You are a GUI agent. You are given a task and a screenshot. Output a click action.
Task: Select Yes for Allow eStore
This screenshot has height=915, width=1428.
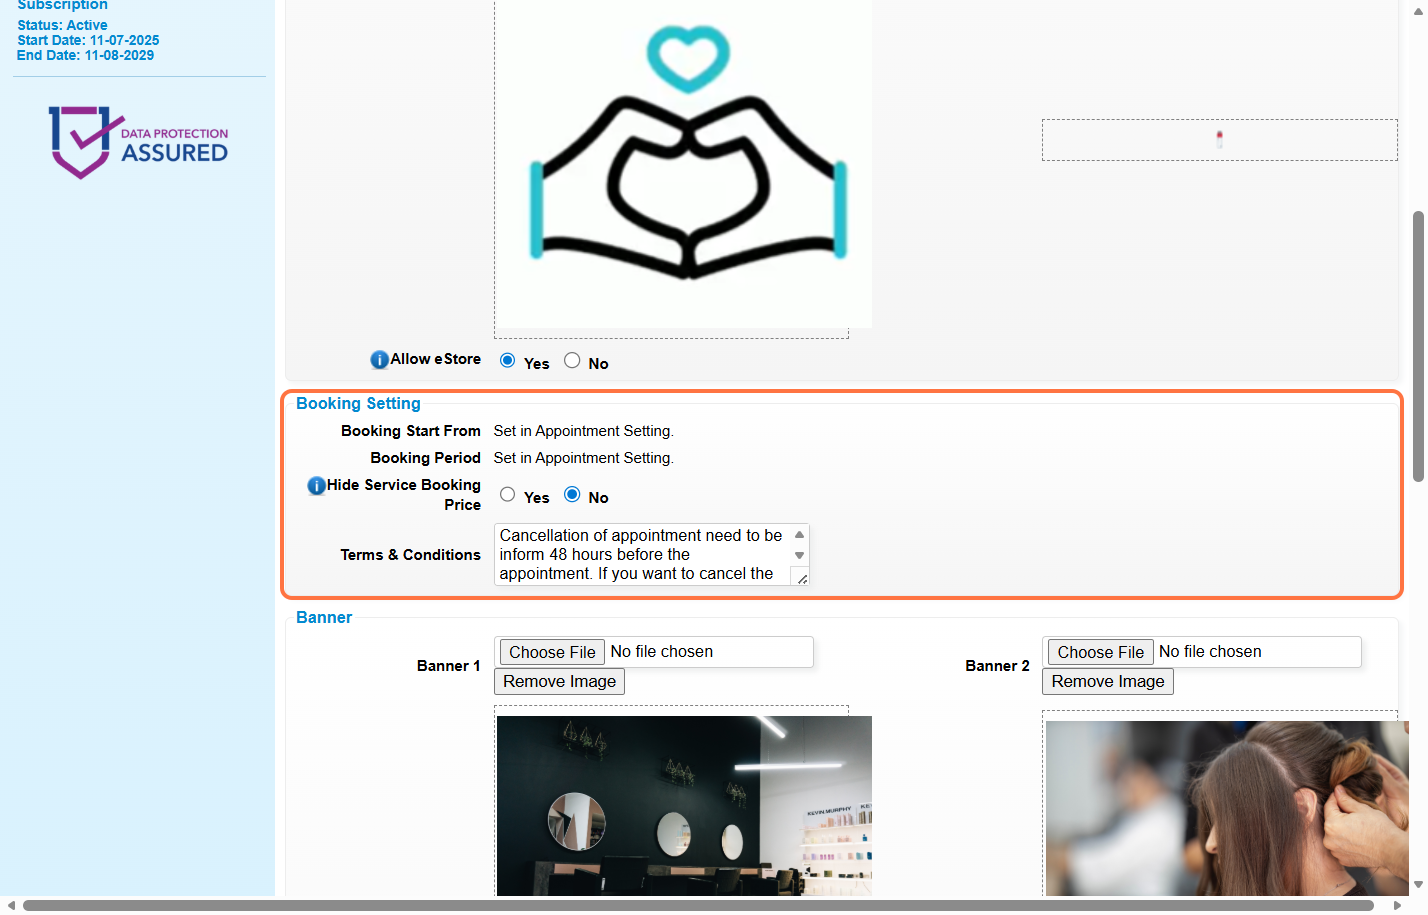pyautogui.click(x=508, y=361)
